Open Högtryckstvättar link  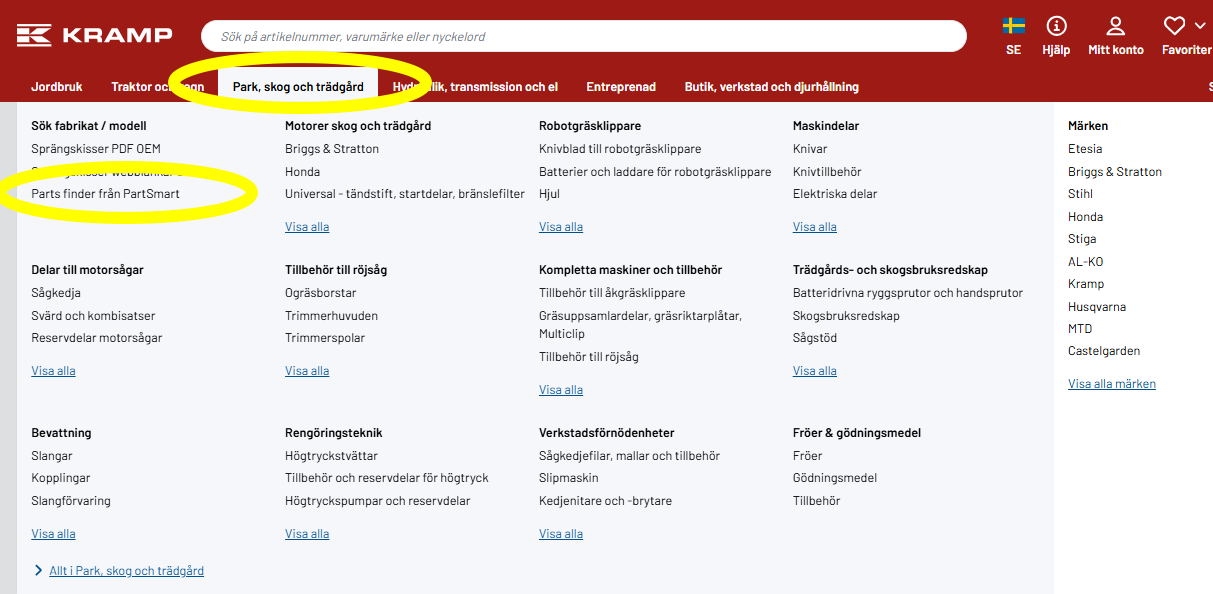pos(331,456)
